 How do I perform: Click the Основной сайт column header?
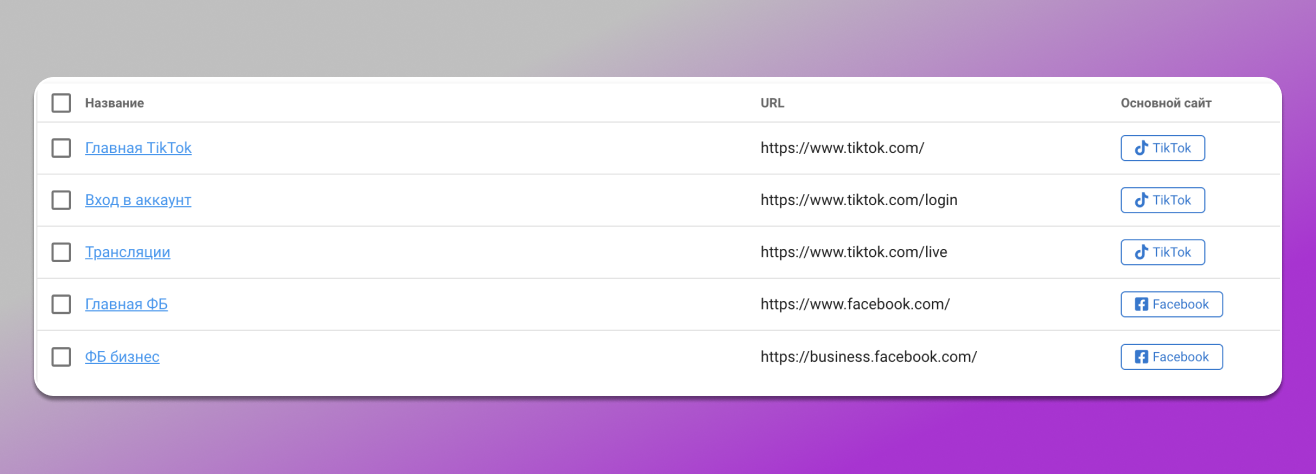tap(1166, 103)
